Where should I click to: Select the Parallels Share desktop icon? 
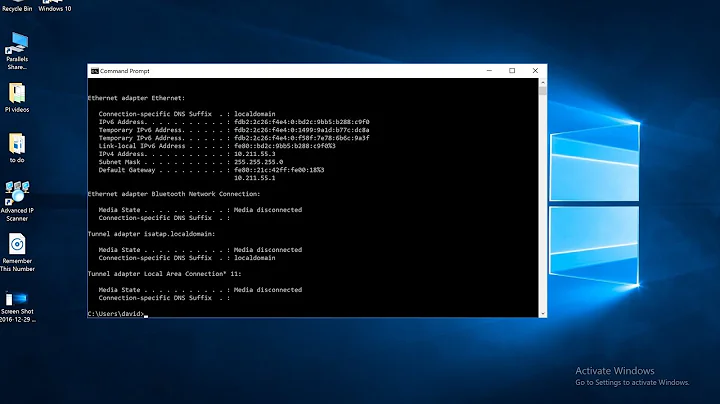click(x=17, y=51)
